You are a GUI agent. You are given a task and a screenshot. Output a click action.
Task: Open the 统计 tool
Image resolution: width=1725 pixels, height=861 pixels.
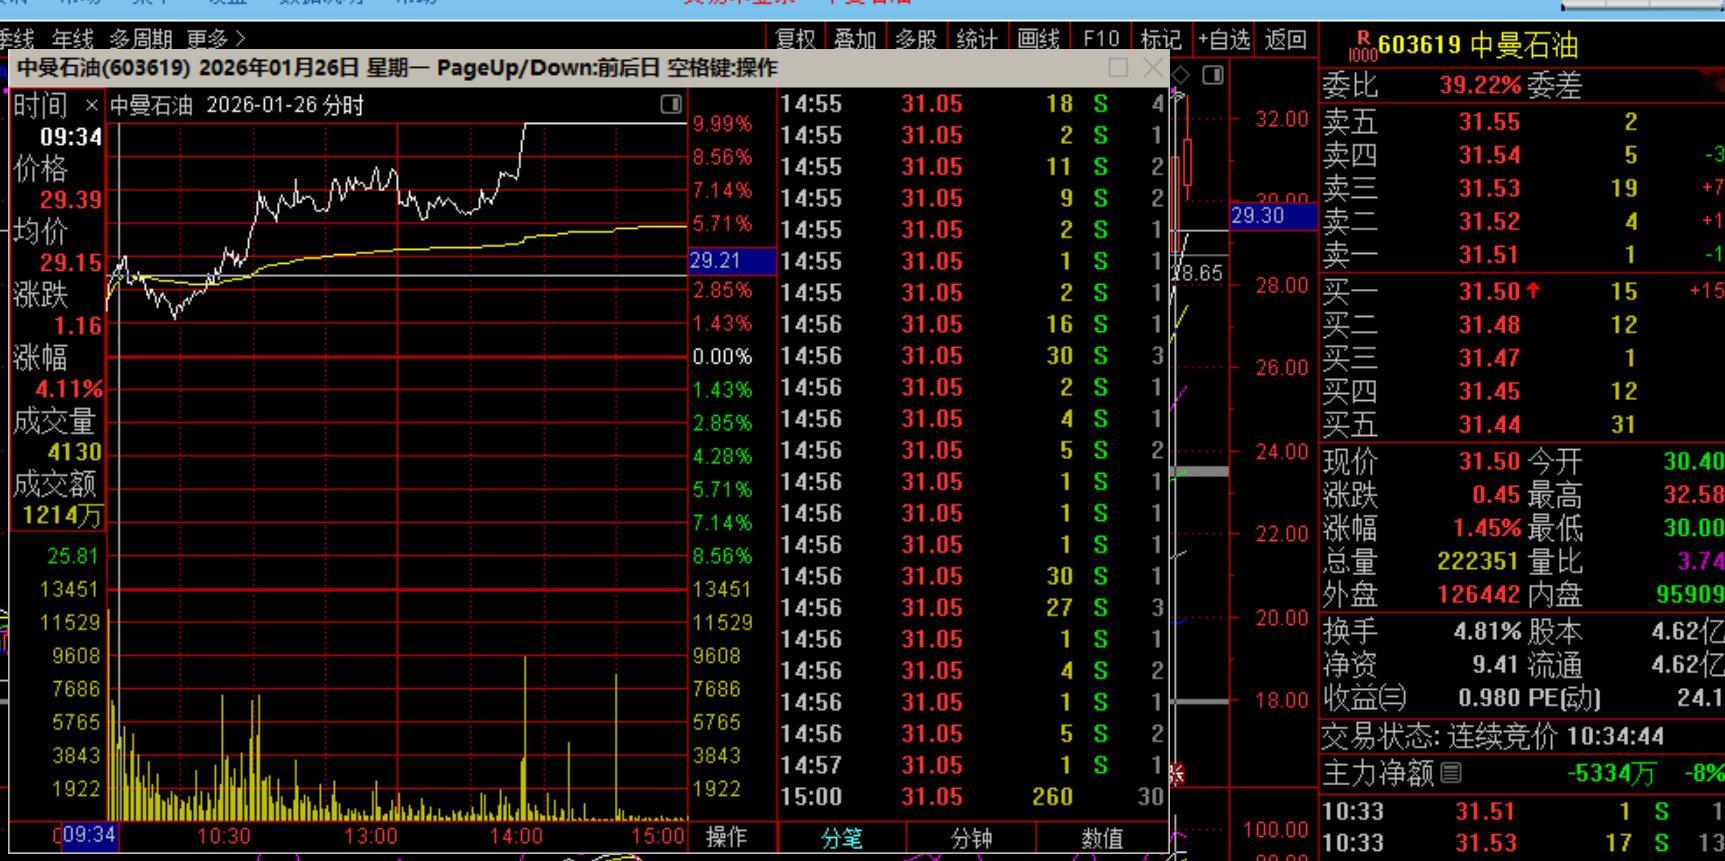click(977, 39)
